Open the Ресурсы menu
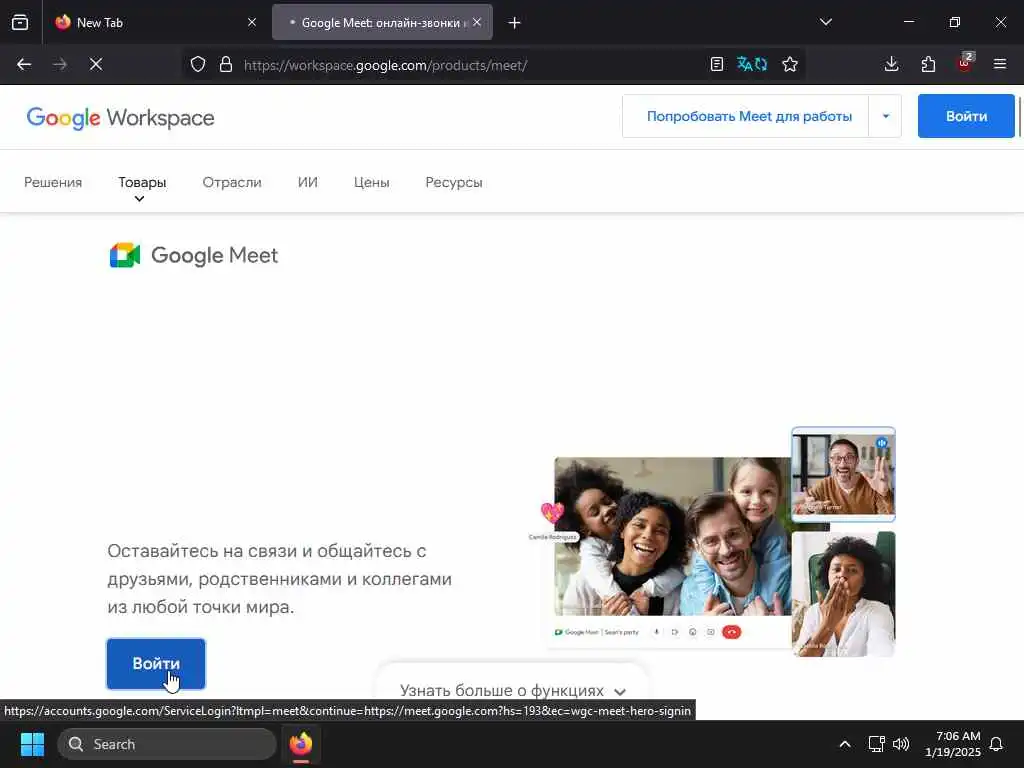1024x768 pixels. [454, 182]
